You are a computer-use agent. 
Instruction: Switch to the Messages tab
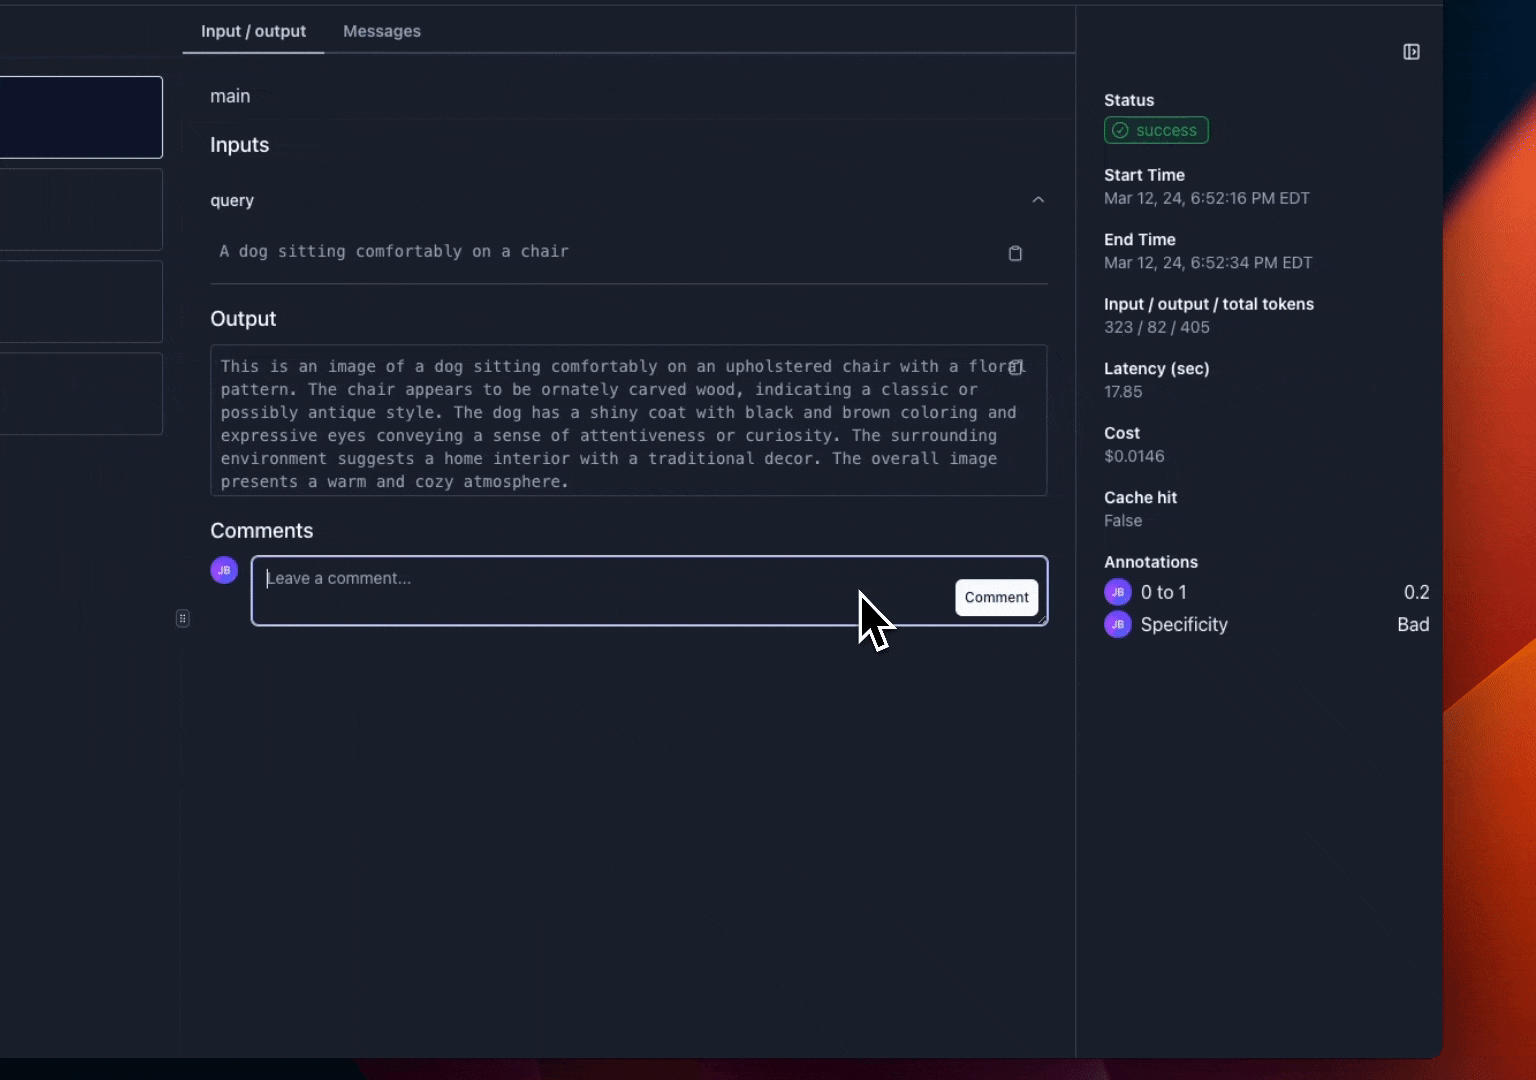tap(381, 31)
